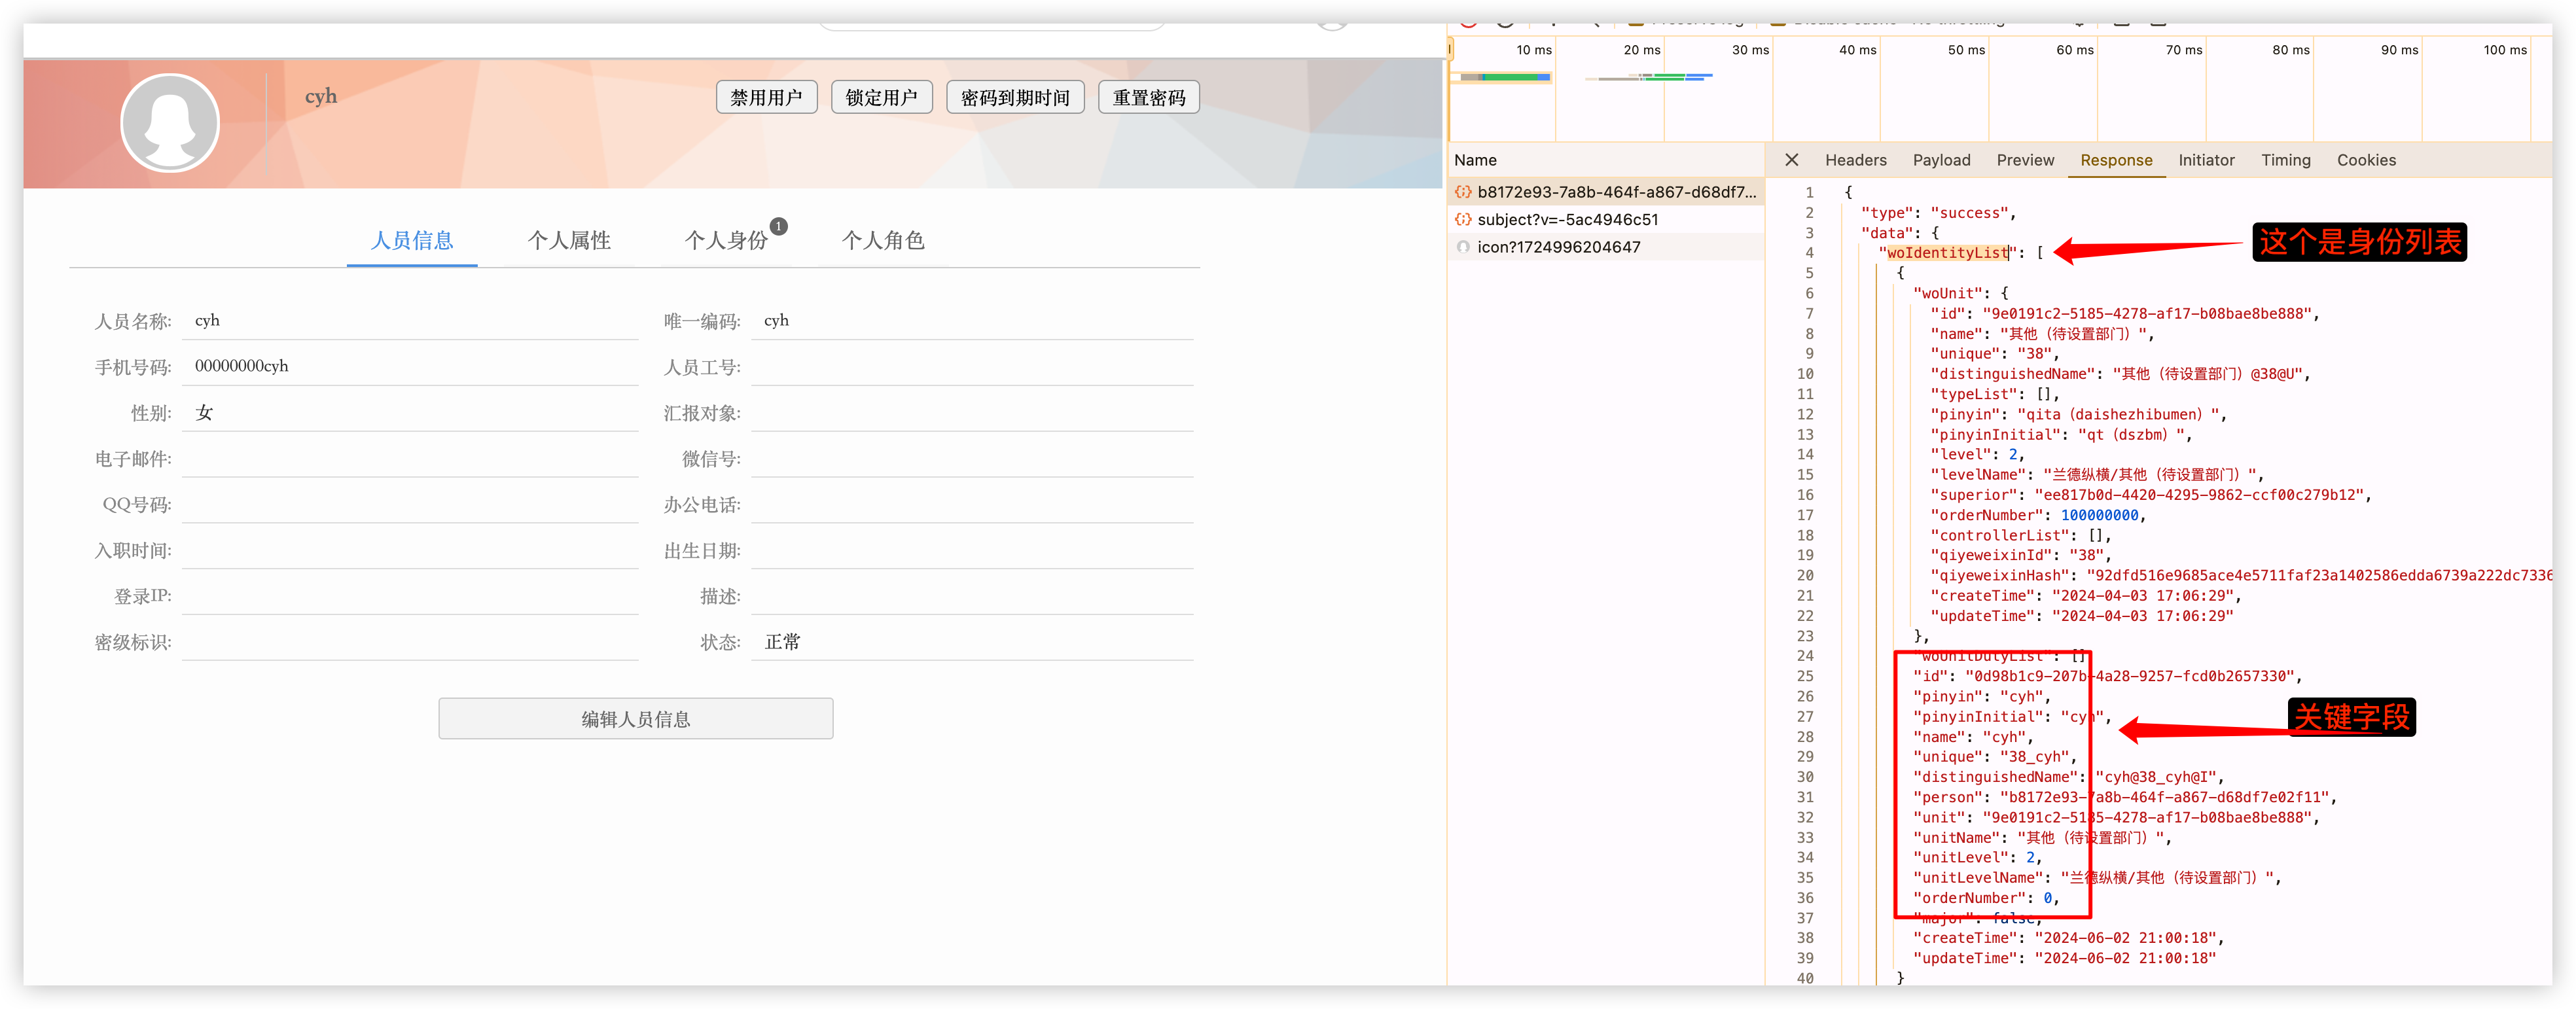
Task: Click the 重置密码 button
Action: [1148, 98]
